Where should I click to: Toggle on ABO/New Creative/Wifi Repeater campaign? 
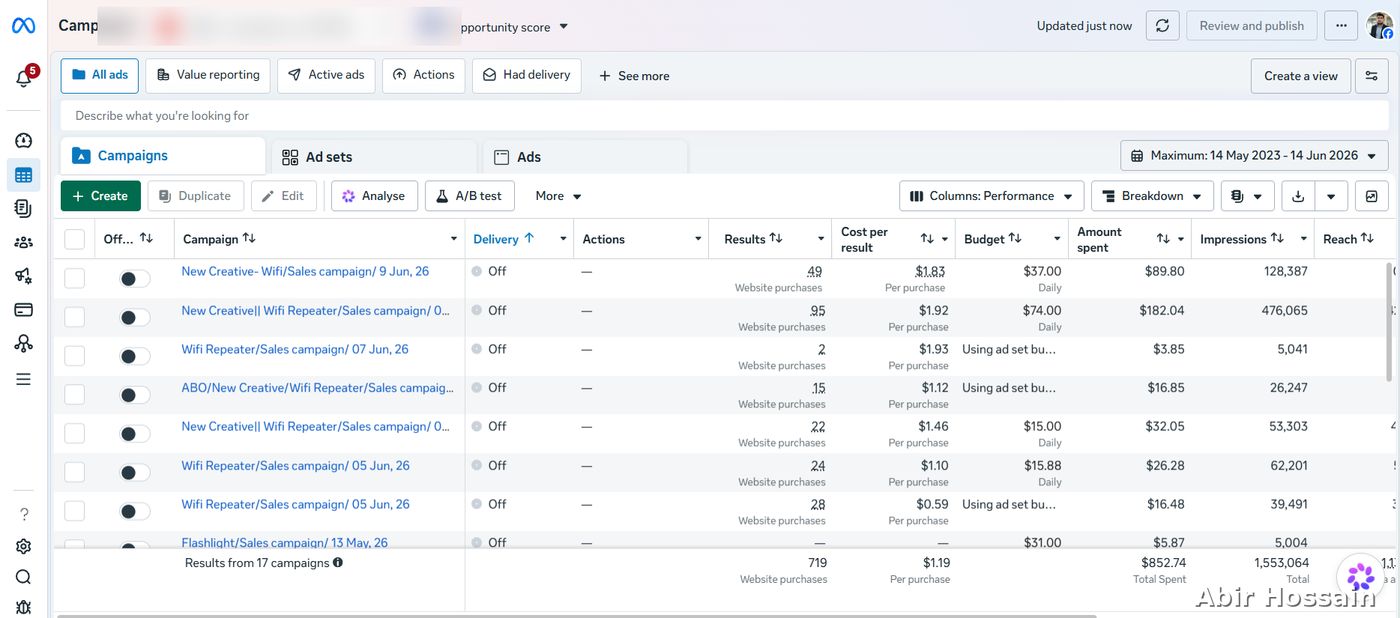pos(134,395)
